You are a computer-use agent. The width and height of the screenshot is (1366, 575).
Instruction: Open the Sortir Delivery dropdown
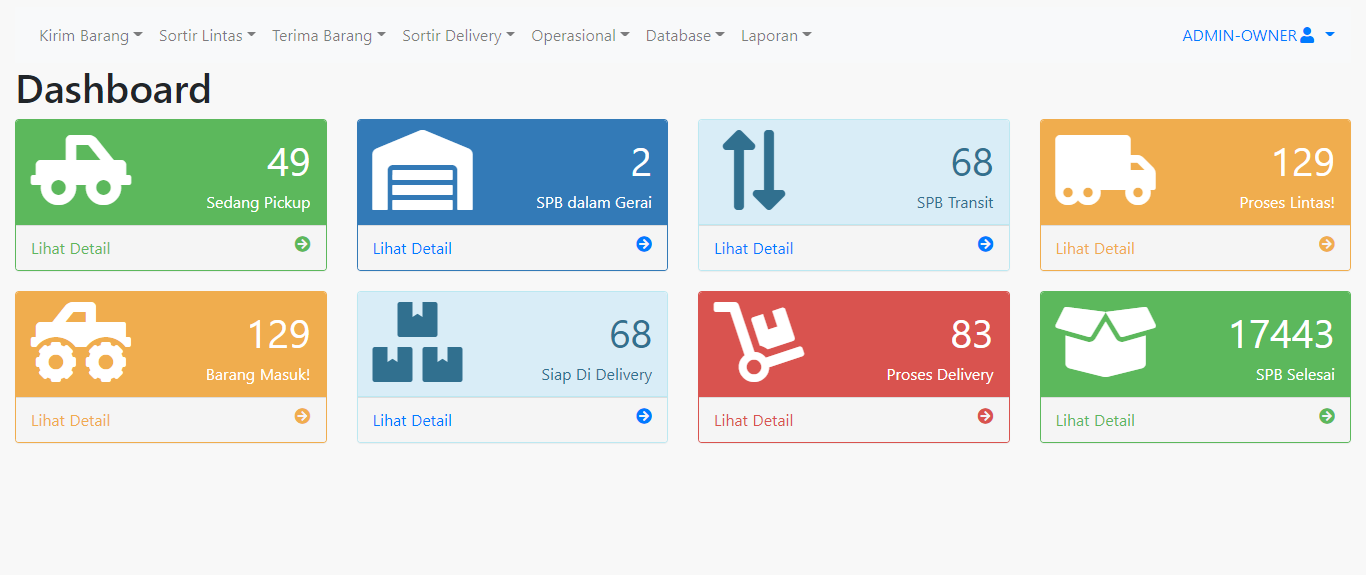point(459,36)
